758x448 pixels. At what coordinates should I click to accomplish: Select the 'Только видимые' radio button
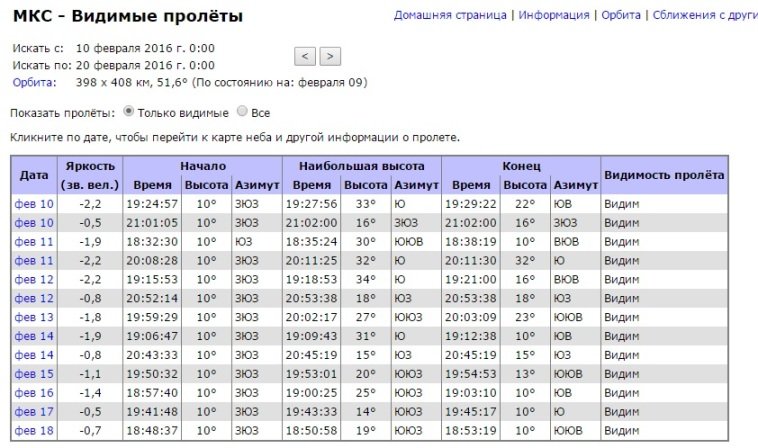pos(128,111)
